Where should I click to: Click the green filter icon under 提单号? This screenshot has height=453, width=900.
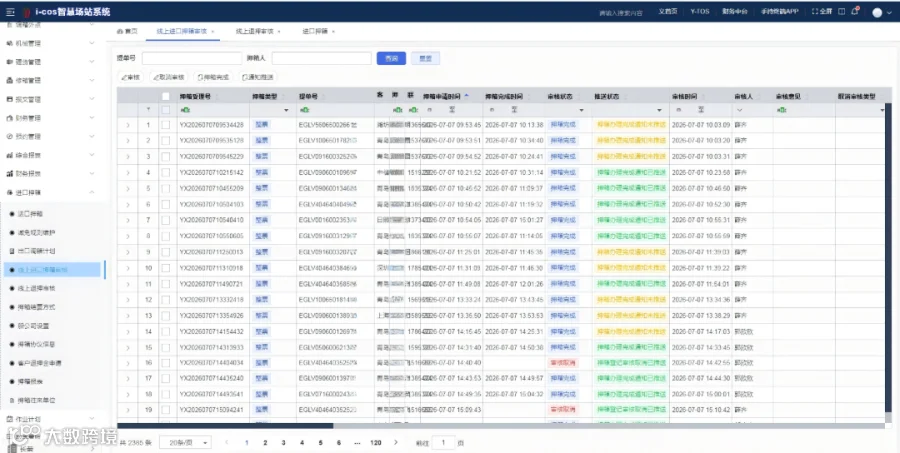click(304, 109)
